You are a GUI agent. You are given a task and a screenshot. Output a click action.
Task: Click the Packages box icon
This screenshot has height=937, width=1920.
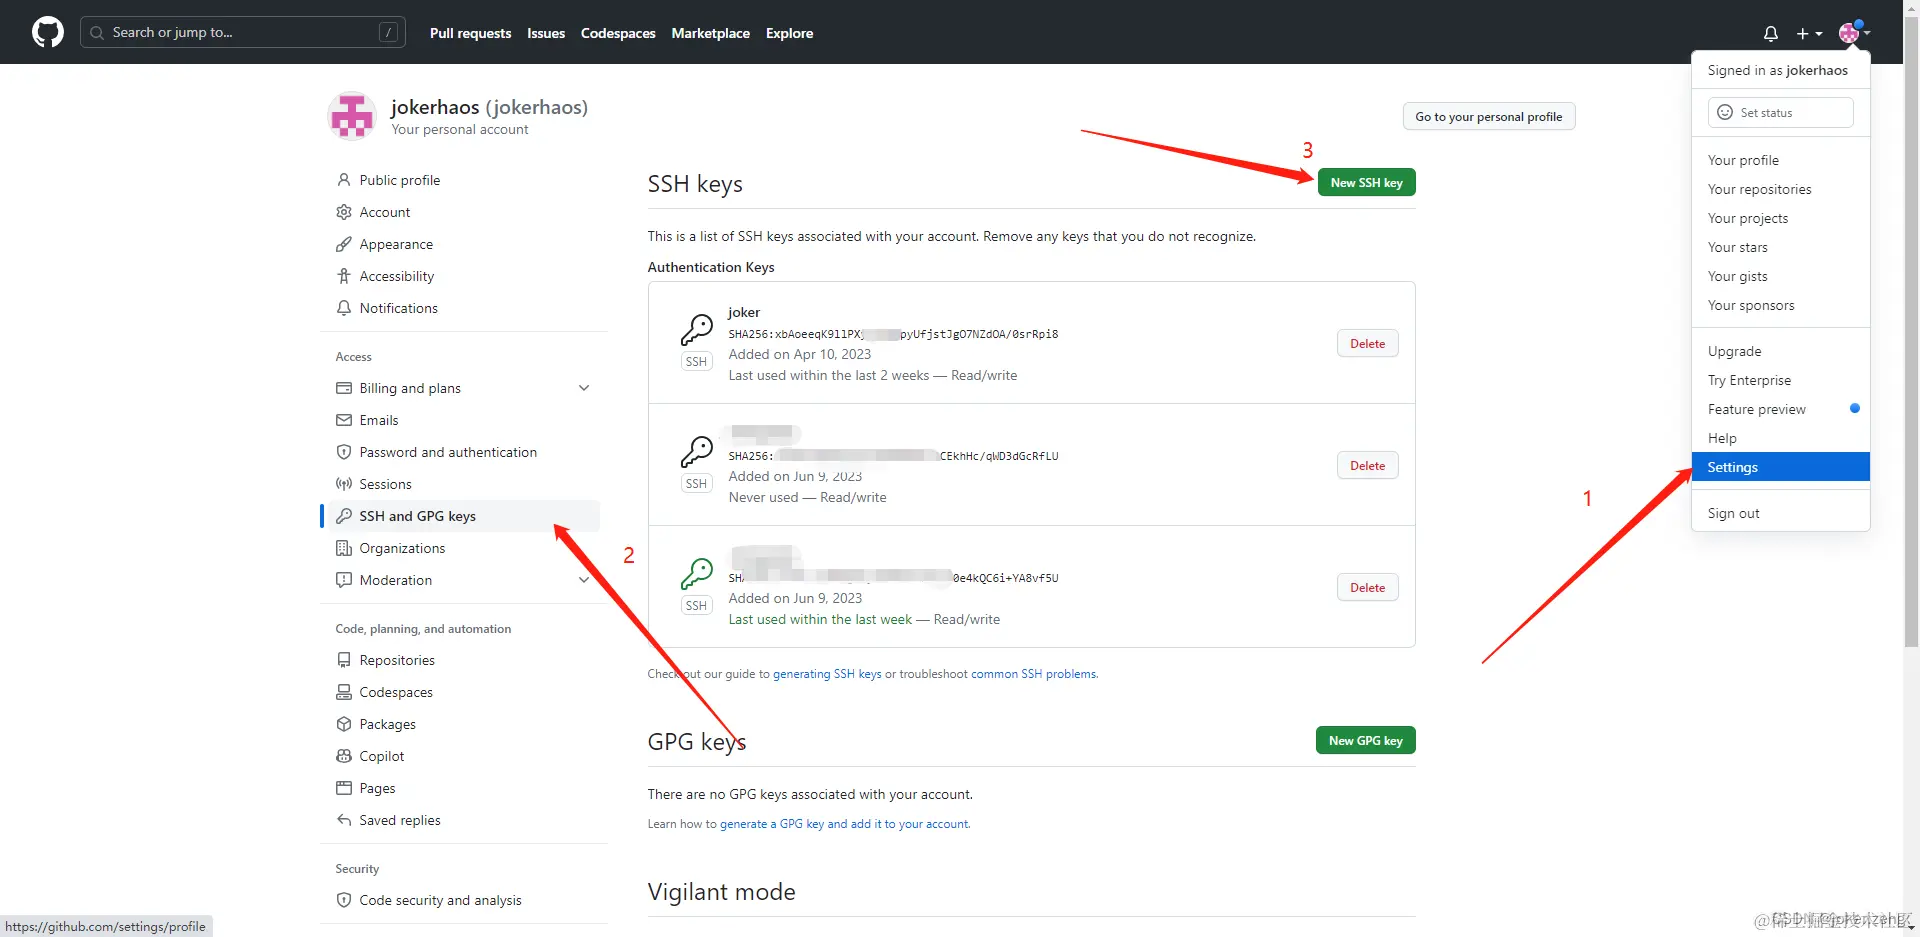[344, 724]
